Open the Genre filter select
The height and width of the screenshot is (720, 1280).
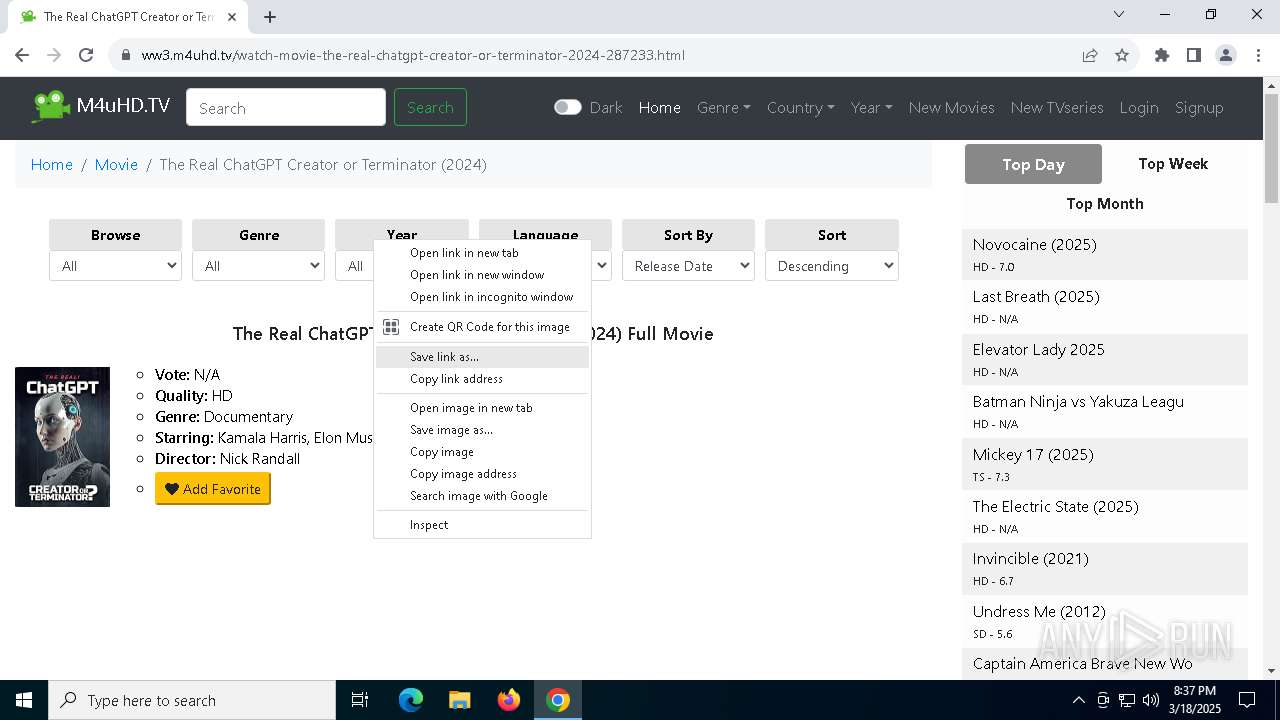click(259, 266)
